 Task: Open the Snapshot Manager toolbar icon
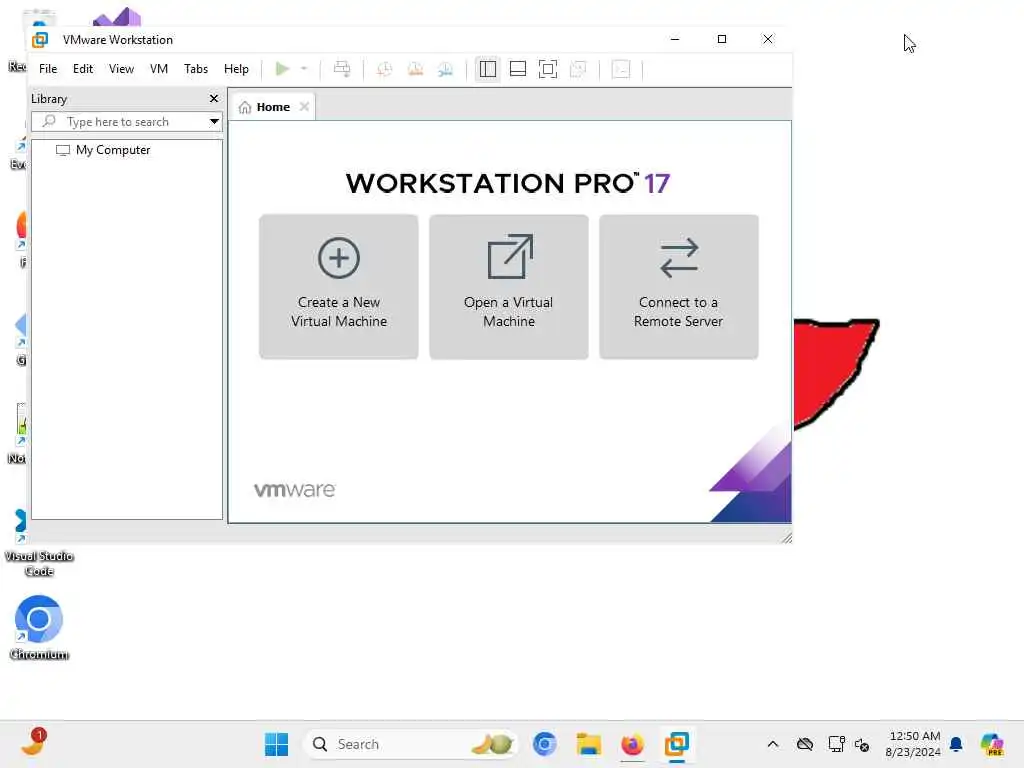click(445, 69)
